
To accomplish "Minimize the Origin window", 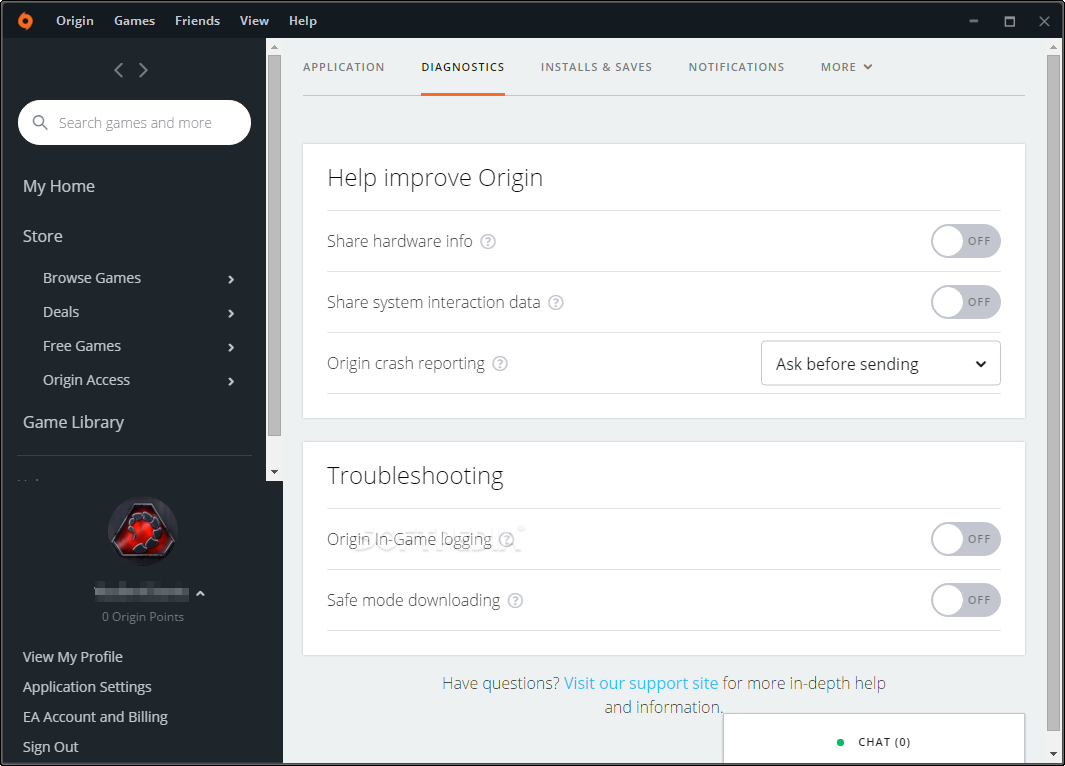I will click(973, 21).
